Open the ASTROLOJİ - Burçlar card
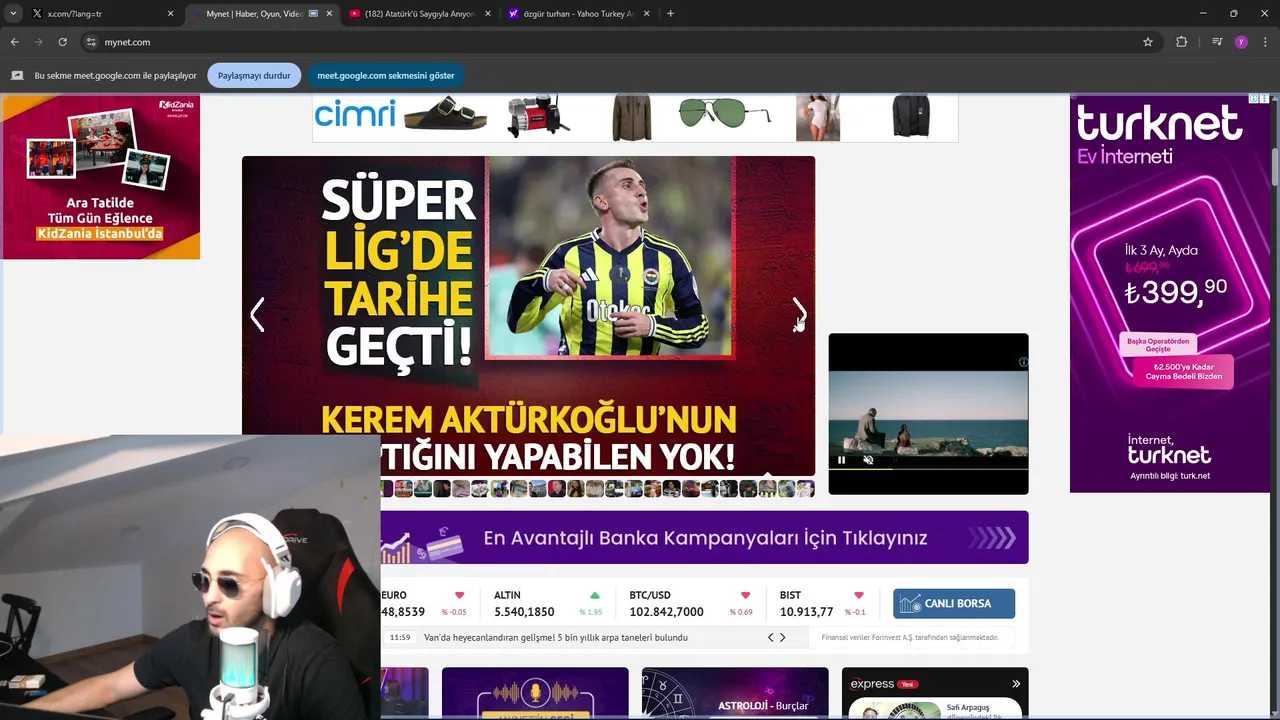The image size is (1280, 720). [x=735, y=693]
